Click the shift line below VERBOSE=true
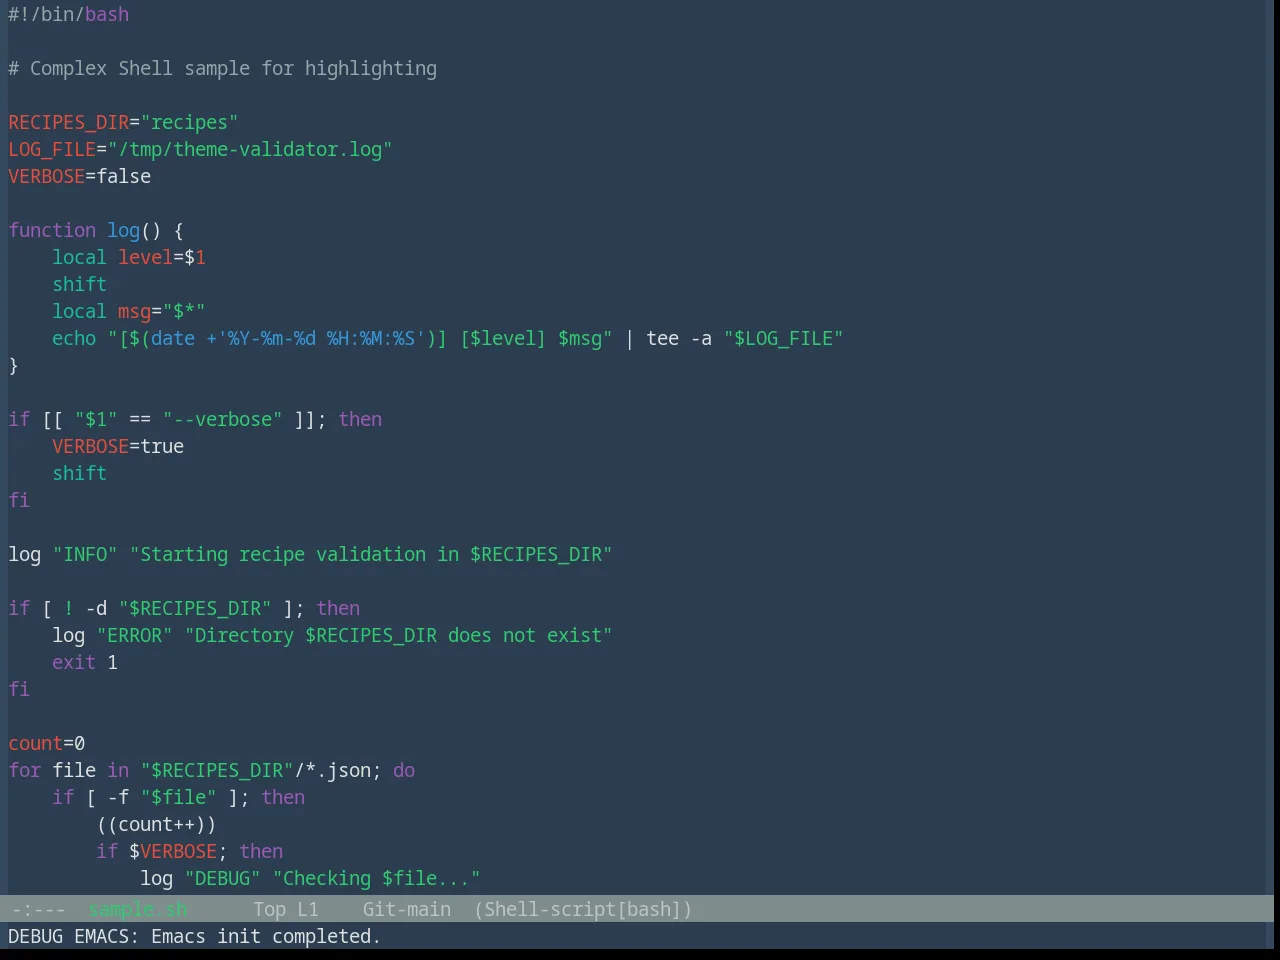This screenshot has width=1280, height=960. click(x=80, y=473)
